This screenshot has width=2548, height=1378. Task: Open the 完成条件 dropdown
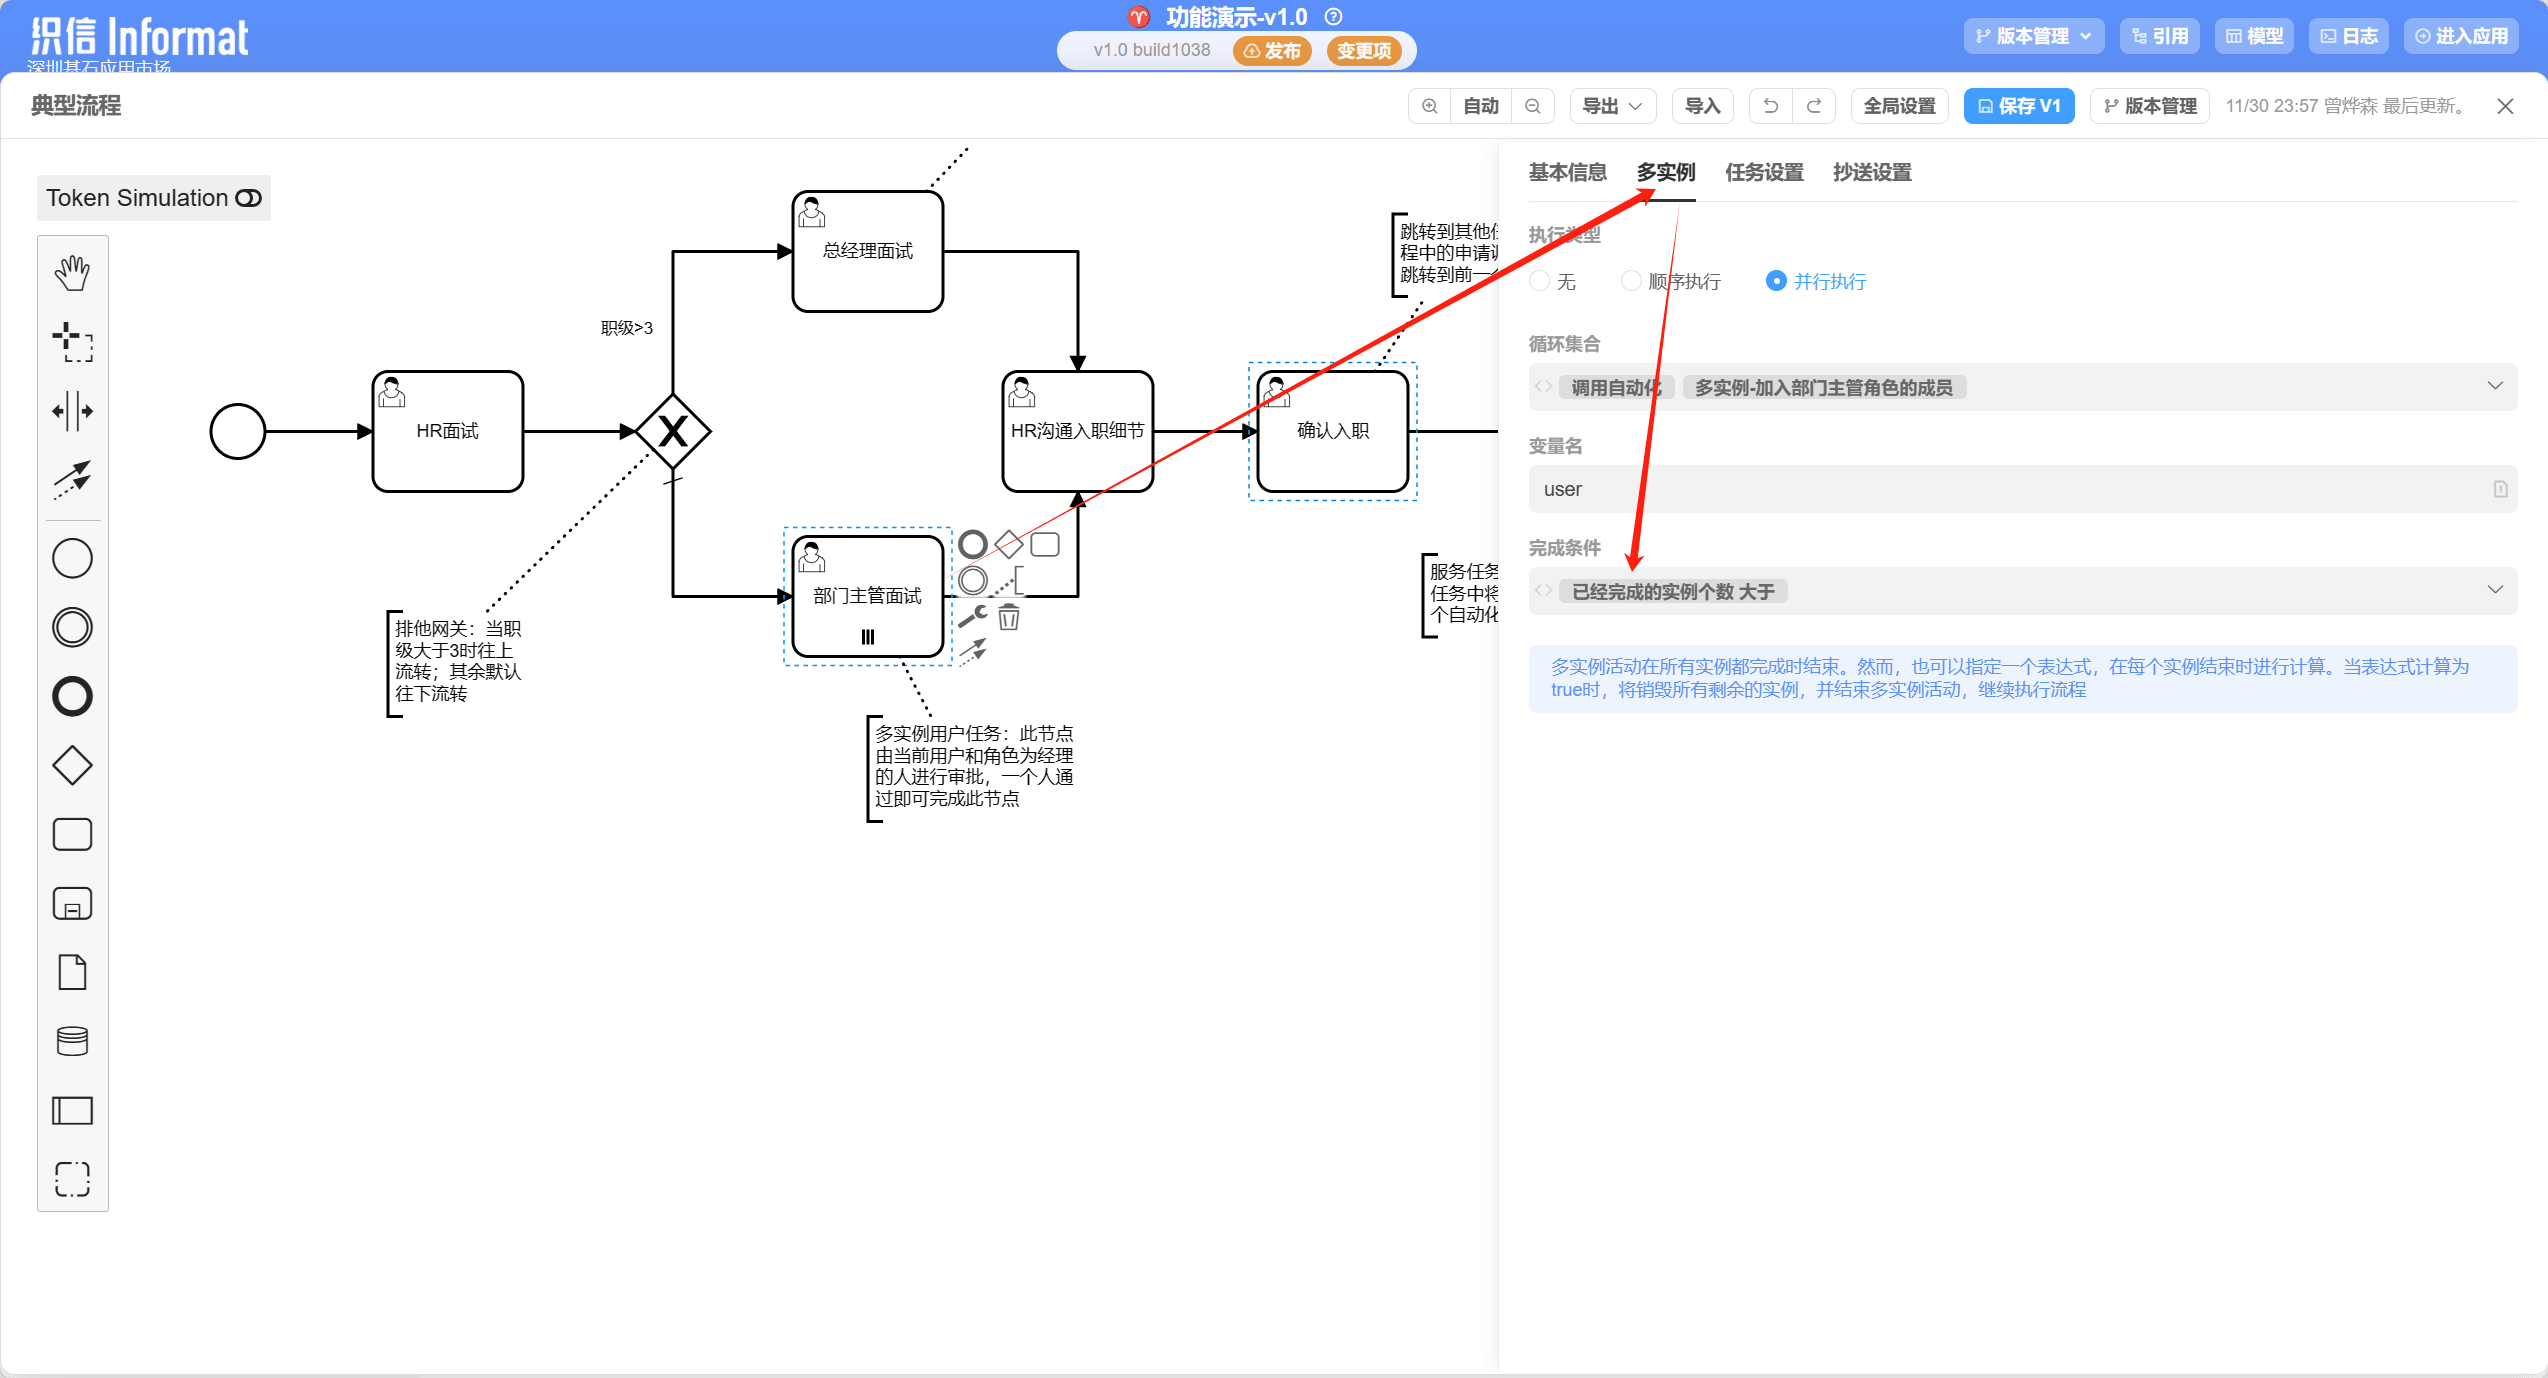click(2494, 591)
